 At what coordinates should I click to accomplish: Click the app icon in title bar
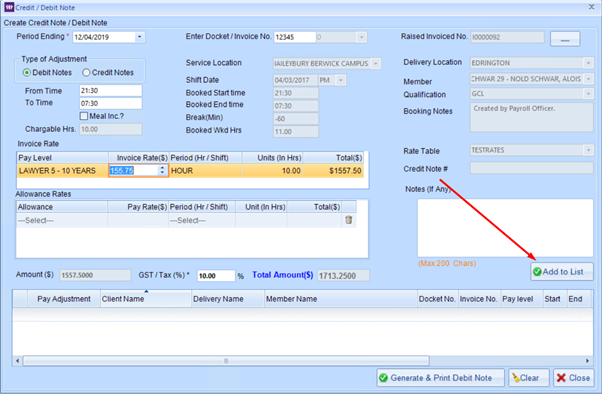9,7
